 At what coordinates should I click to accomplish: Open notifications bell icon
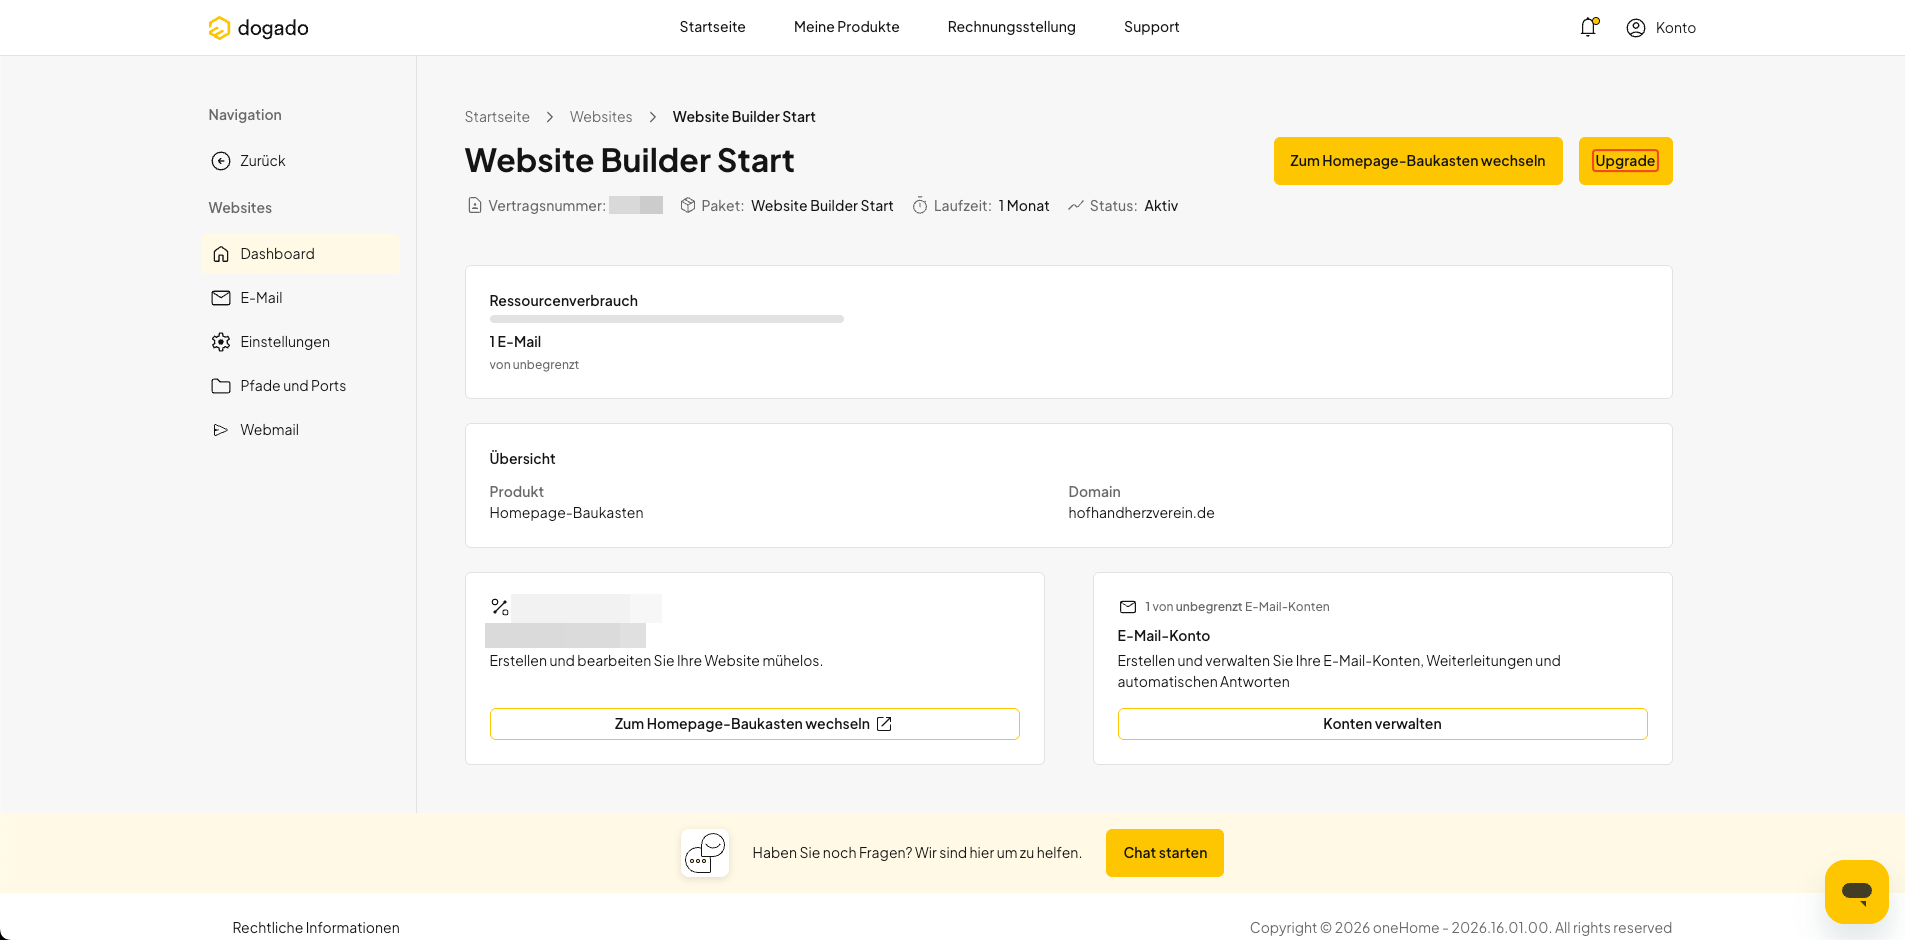(x=1588, y=28)
